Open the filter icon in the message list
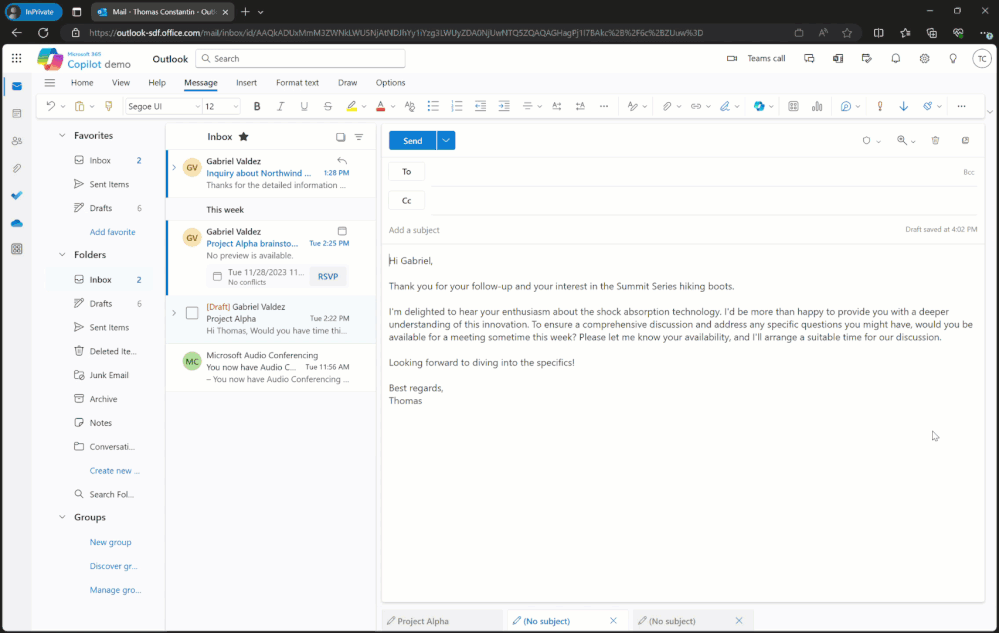The width and height of the screenshot is (999, 633). (x=359, y=137)
